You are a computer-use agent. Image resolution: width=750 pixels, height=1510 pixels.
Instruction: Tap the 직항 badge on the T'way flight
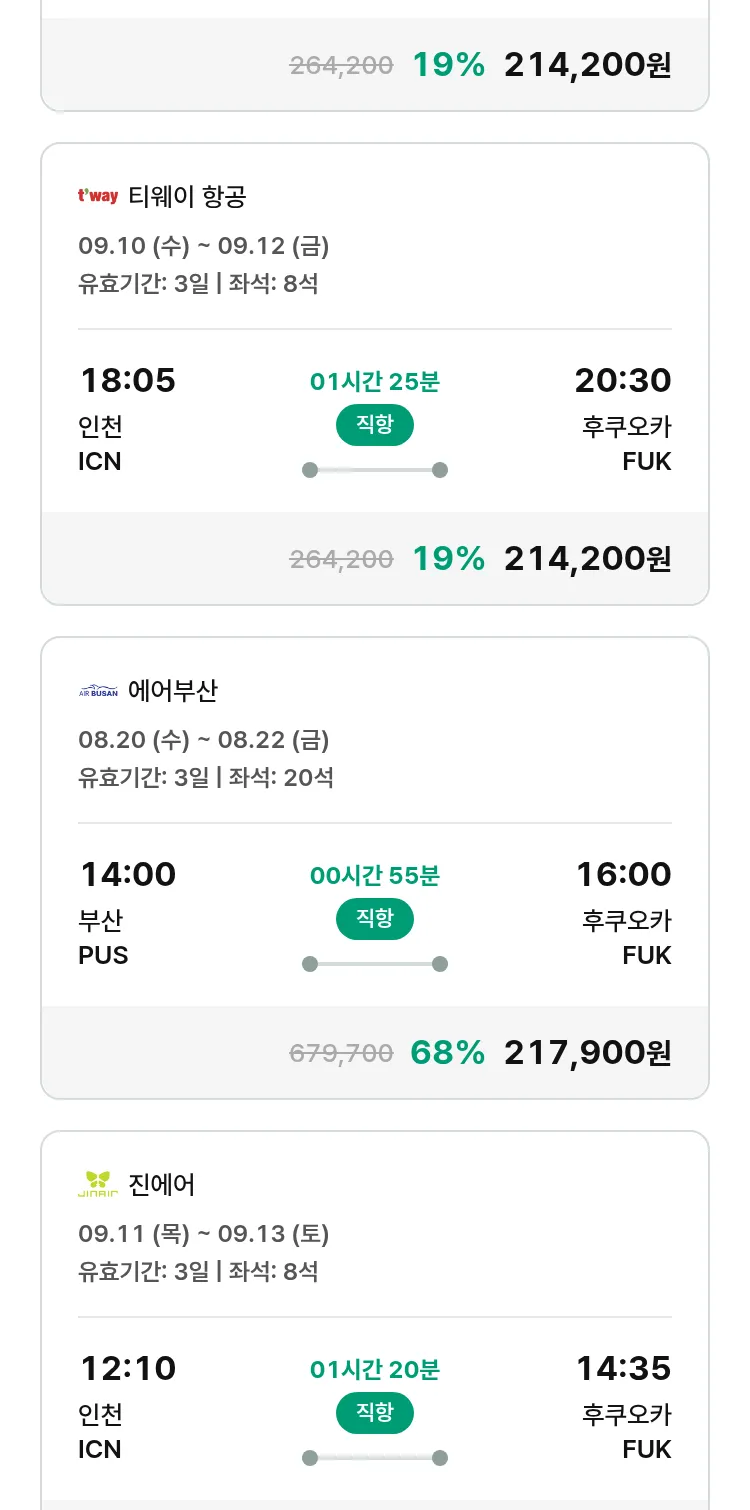pyautogui.click(x=375, y=425)
